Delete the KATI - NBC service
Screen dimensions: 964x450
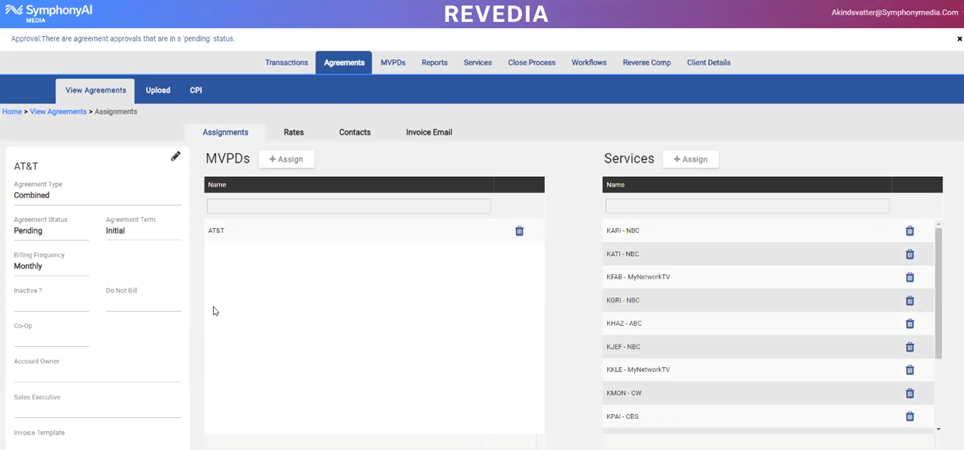[x=909, y=254]
